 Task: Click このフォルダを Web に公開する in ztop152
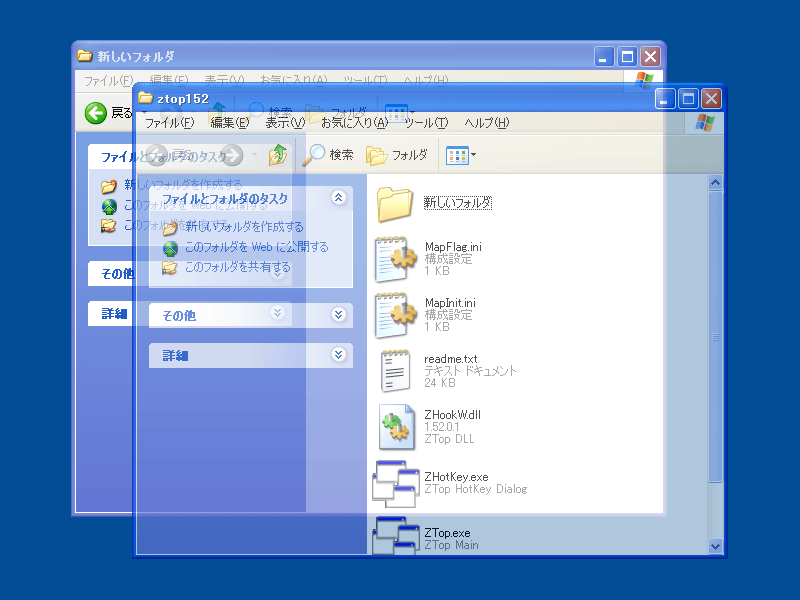point(257,247)
